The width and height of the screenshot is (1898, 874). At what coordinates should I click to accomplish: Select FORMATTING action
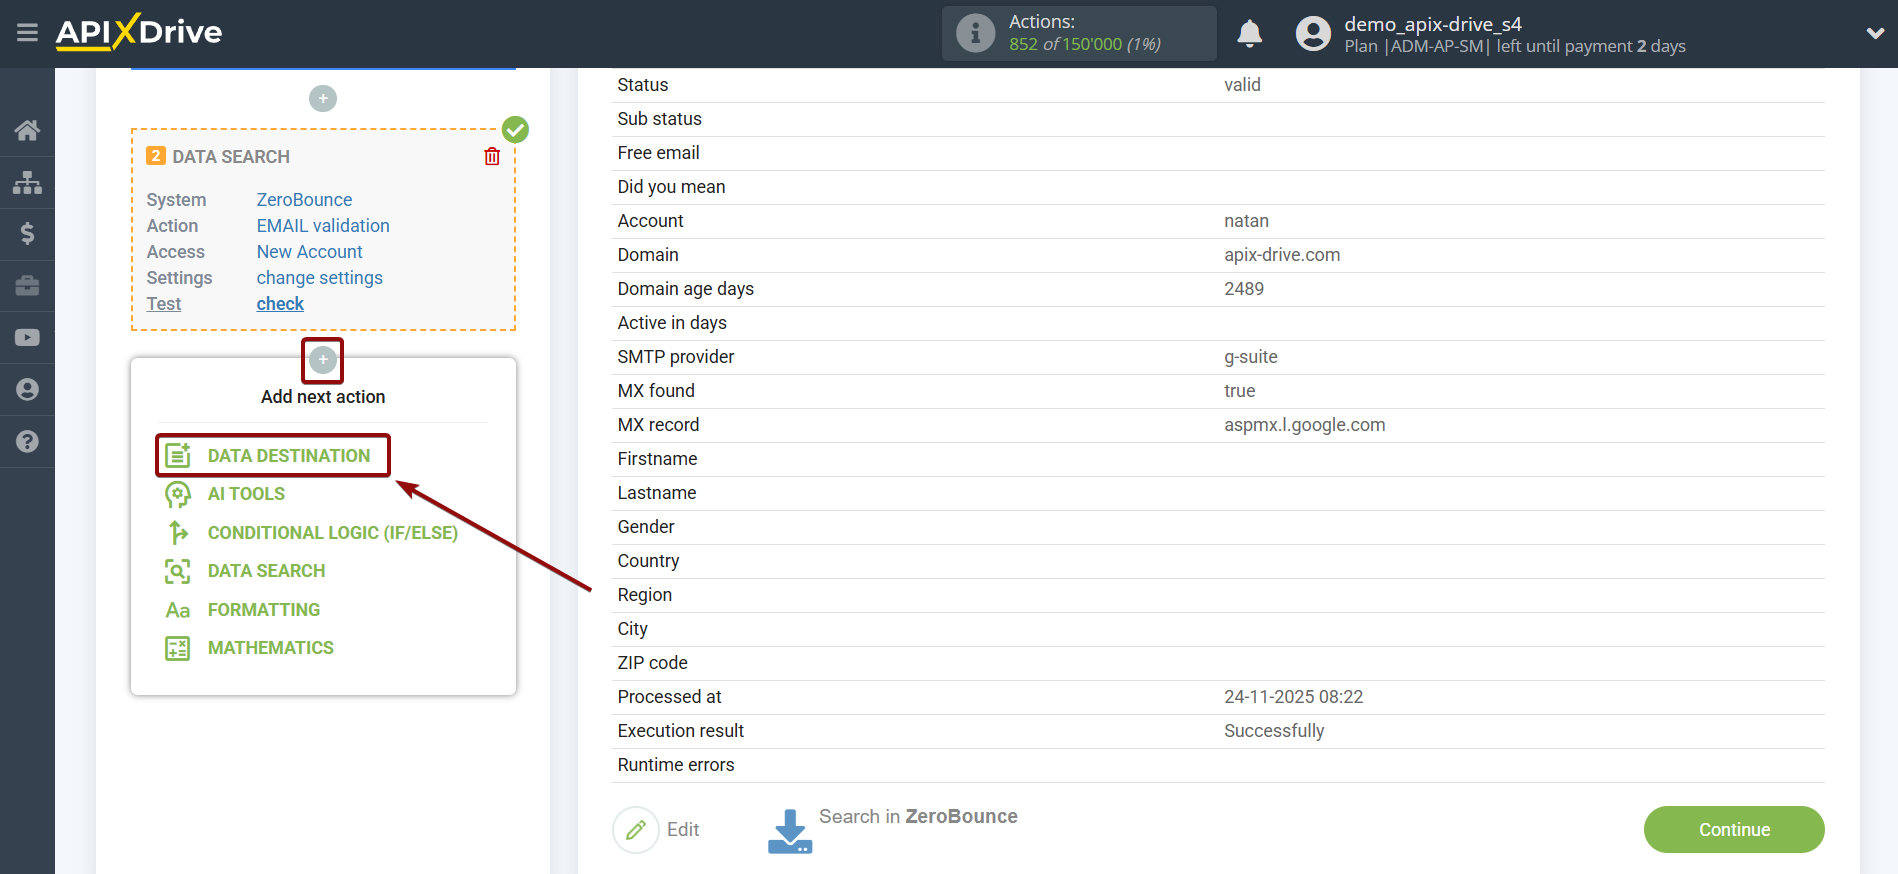(x=264, y=610)
